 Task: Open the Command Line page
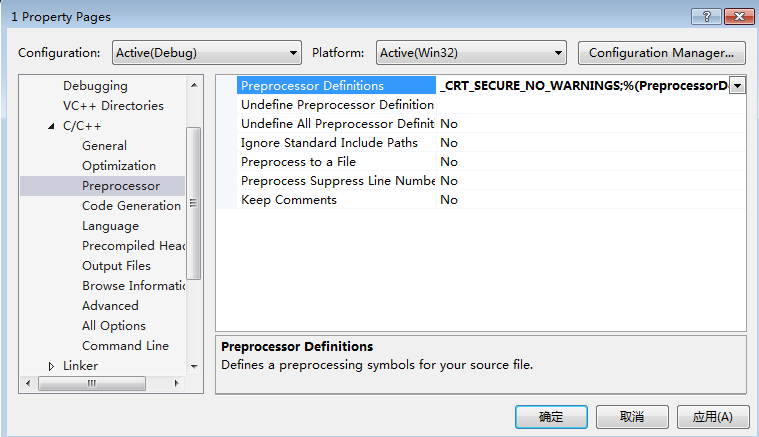(125, 346)
